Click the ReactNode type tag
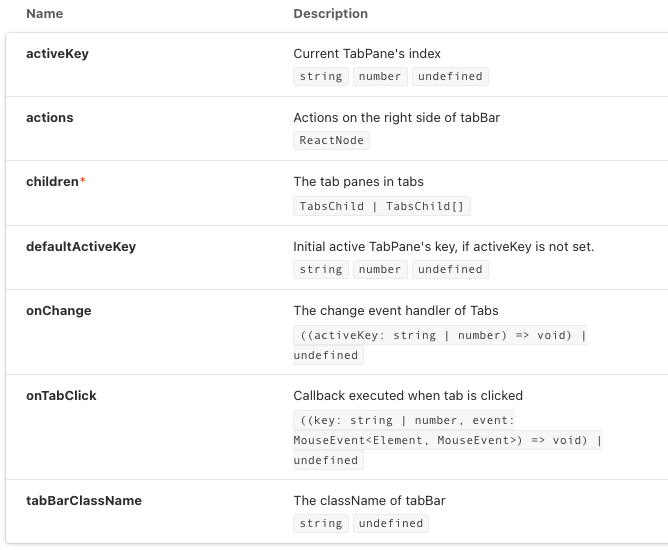Screen dimensions: 668x550 coord(331,141)
